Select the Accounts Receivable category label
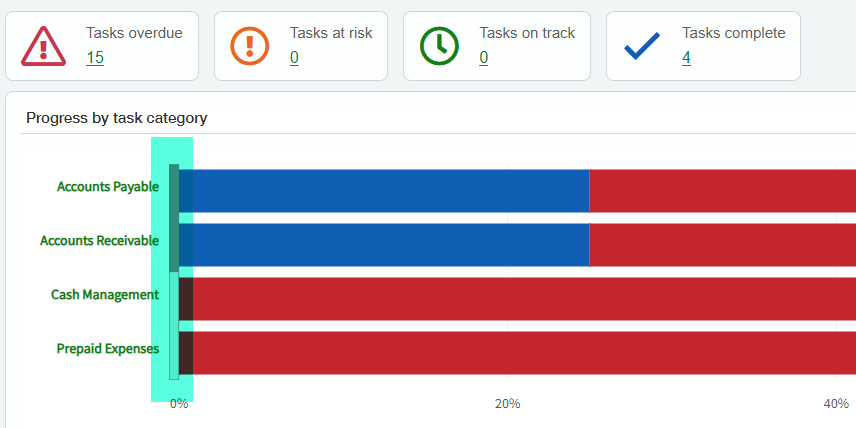 [99, 241]
